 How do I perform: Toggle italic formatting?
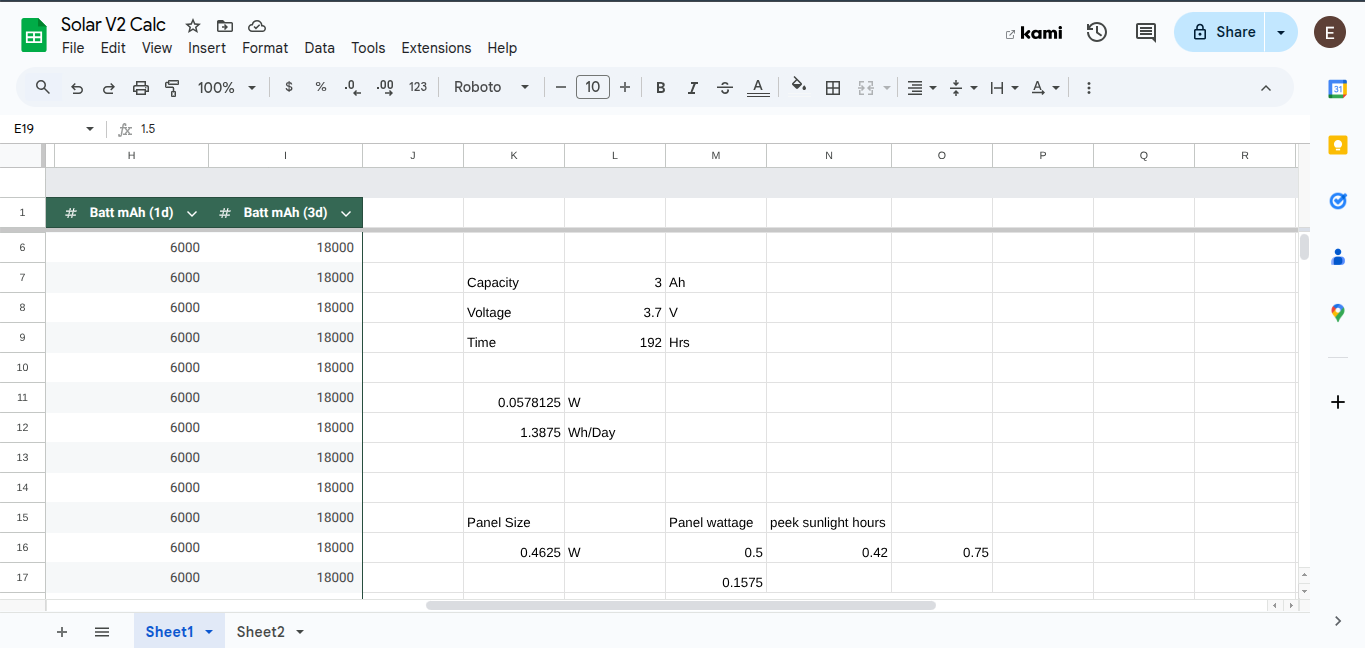coord(692,88)
